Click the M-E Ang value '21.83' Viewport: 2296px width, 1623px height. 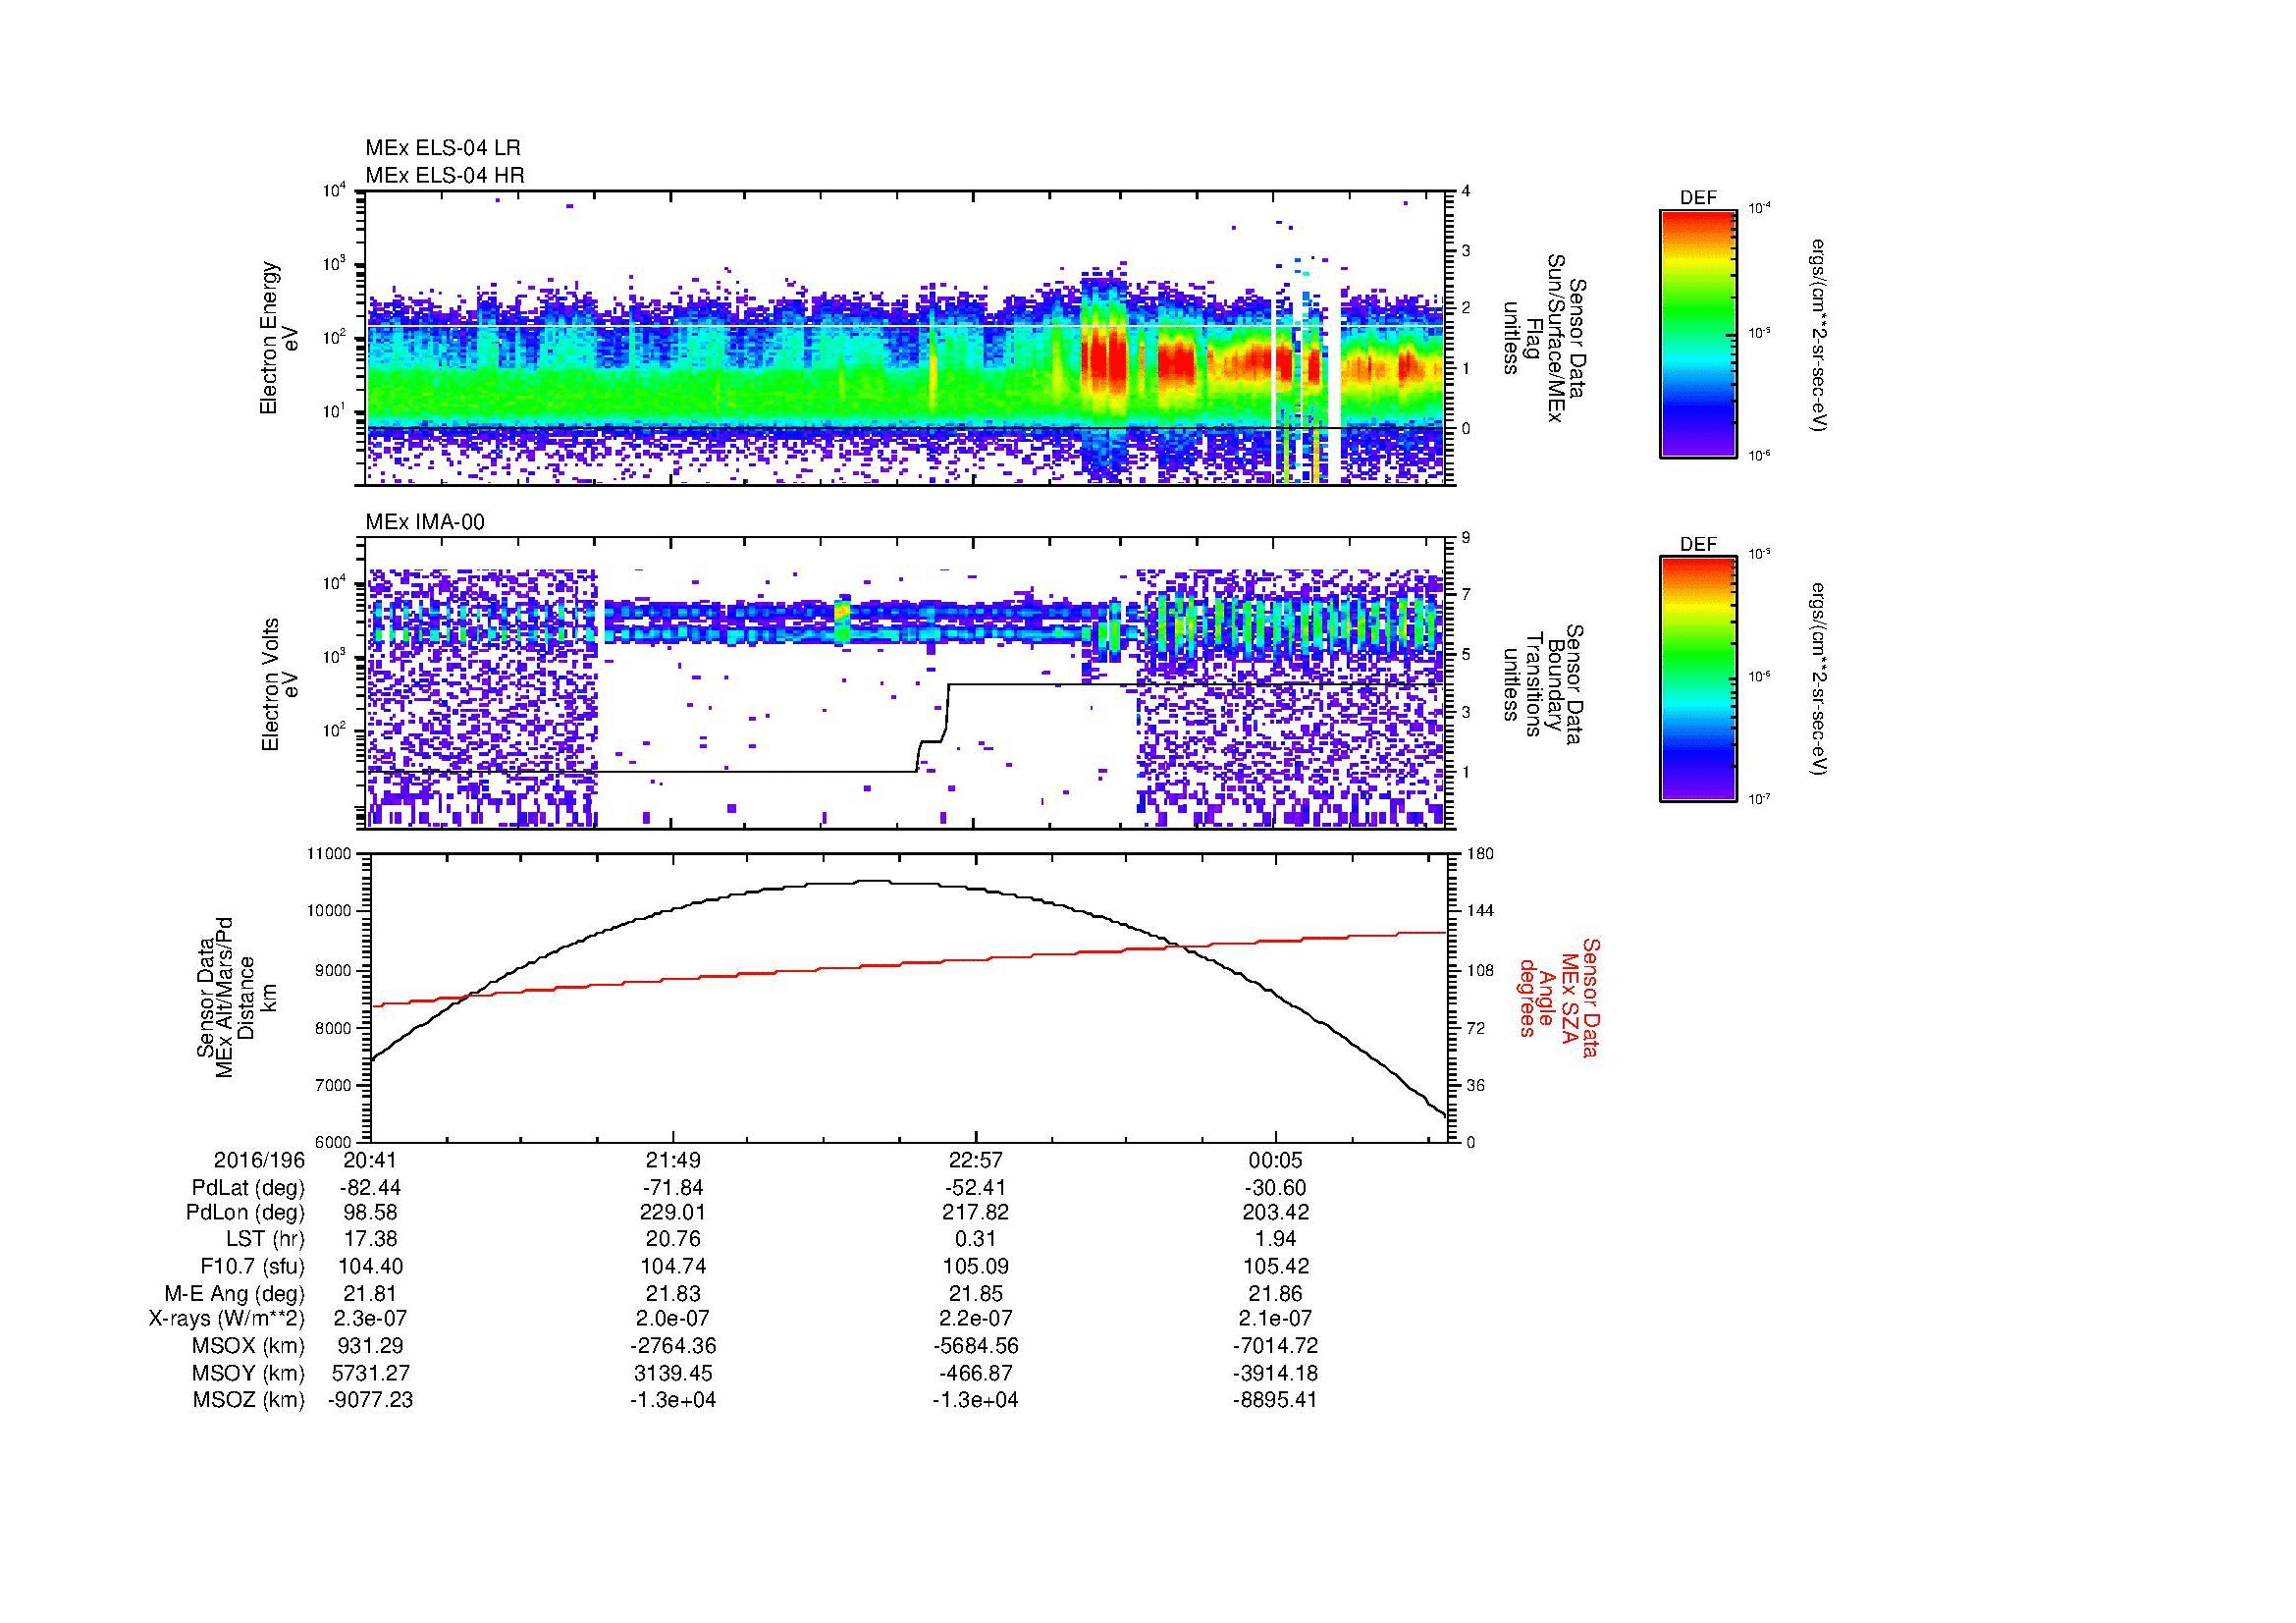pyautogui.click(x=673, y=1294)
